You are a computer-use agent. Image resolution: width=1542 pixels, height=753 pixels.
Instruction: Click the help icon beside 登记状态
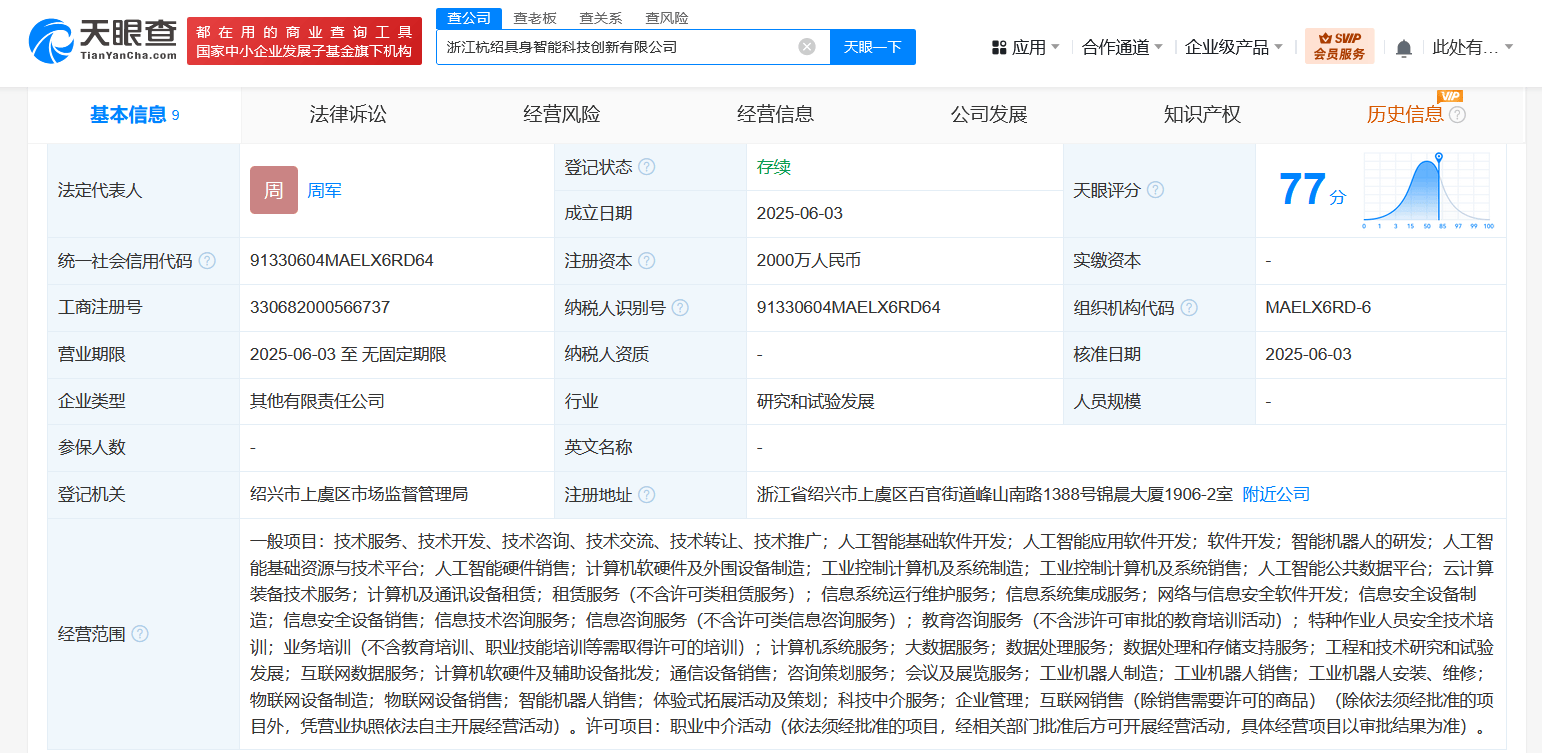click(647, 167)
